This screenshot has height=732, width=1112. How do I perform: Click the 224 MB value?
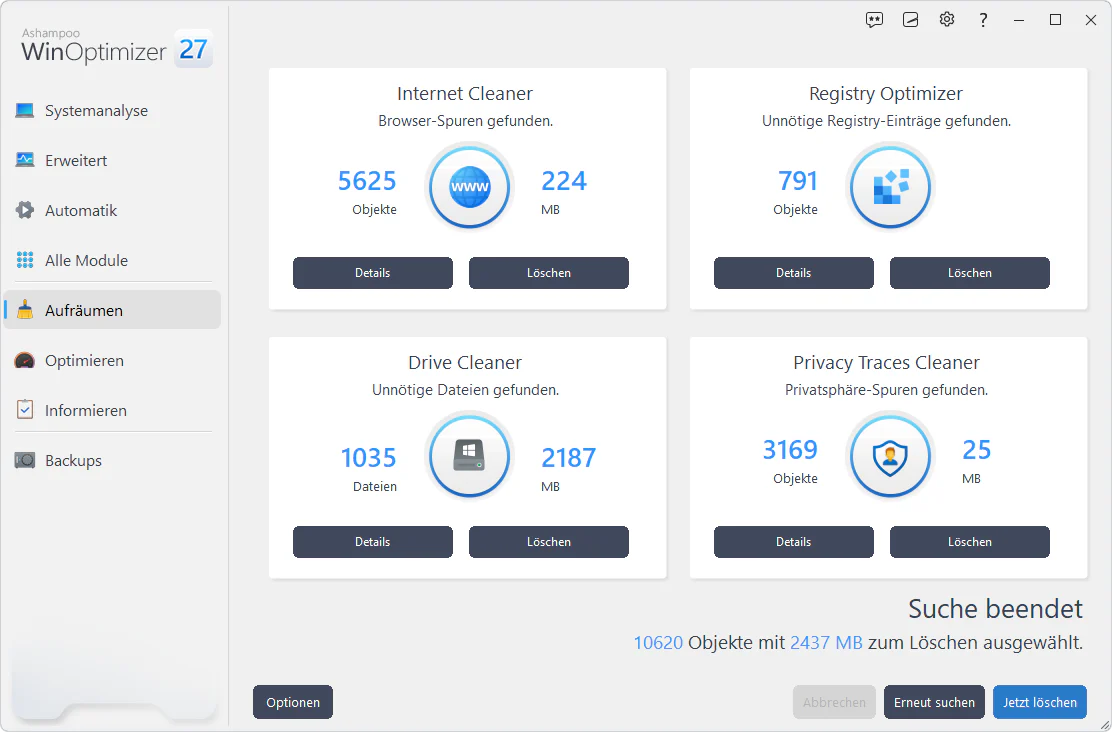point(564,181)
